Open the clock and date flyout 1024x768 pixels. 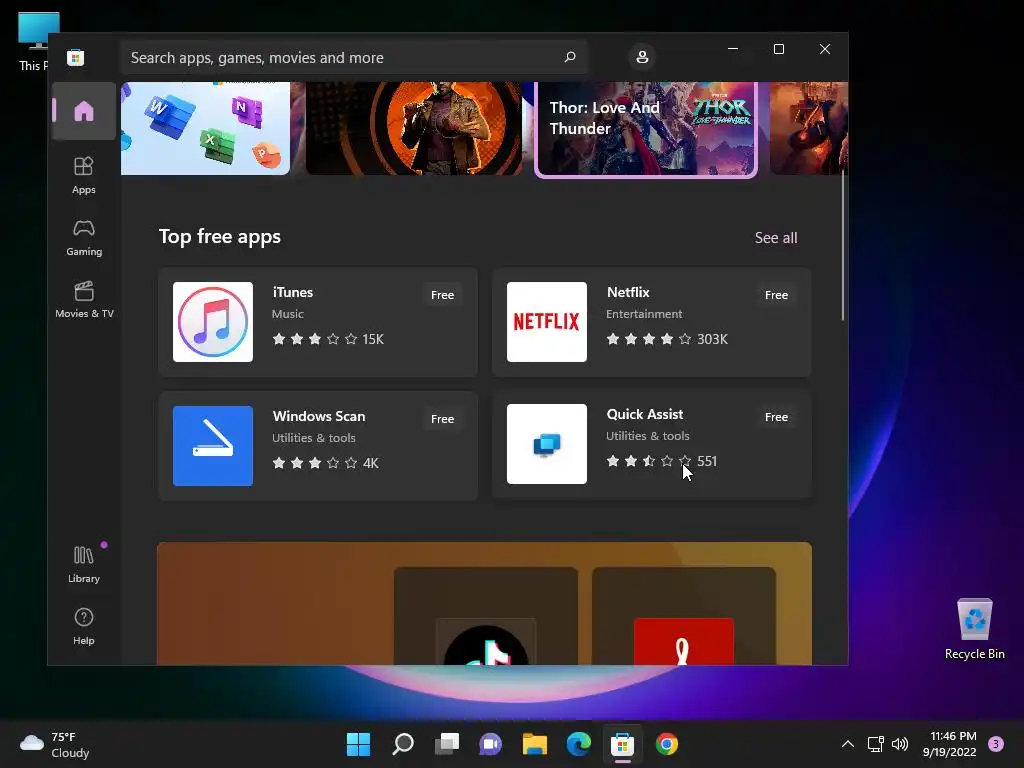[950, 744]
